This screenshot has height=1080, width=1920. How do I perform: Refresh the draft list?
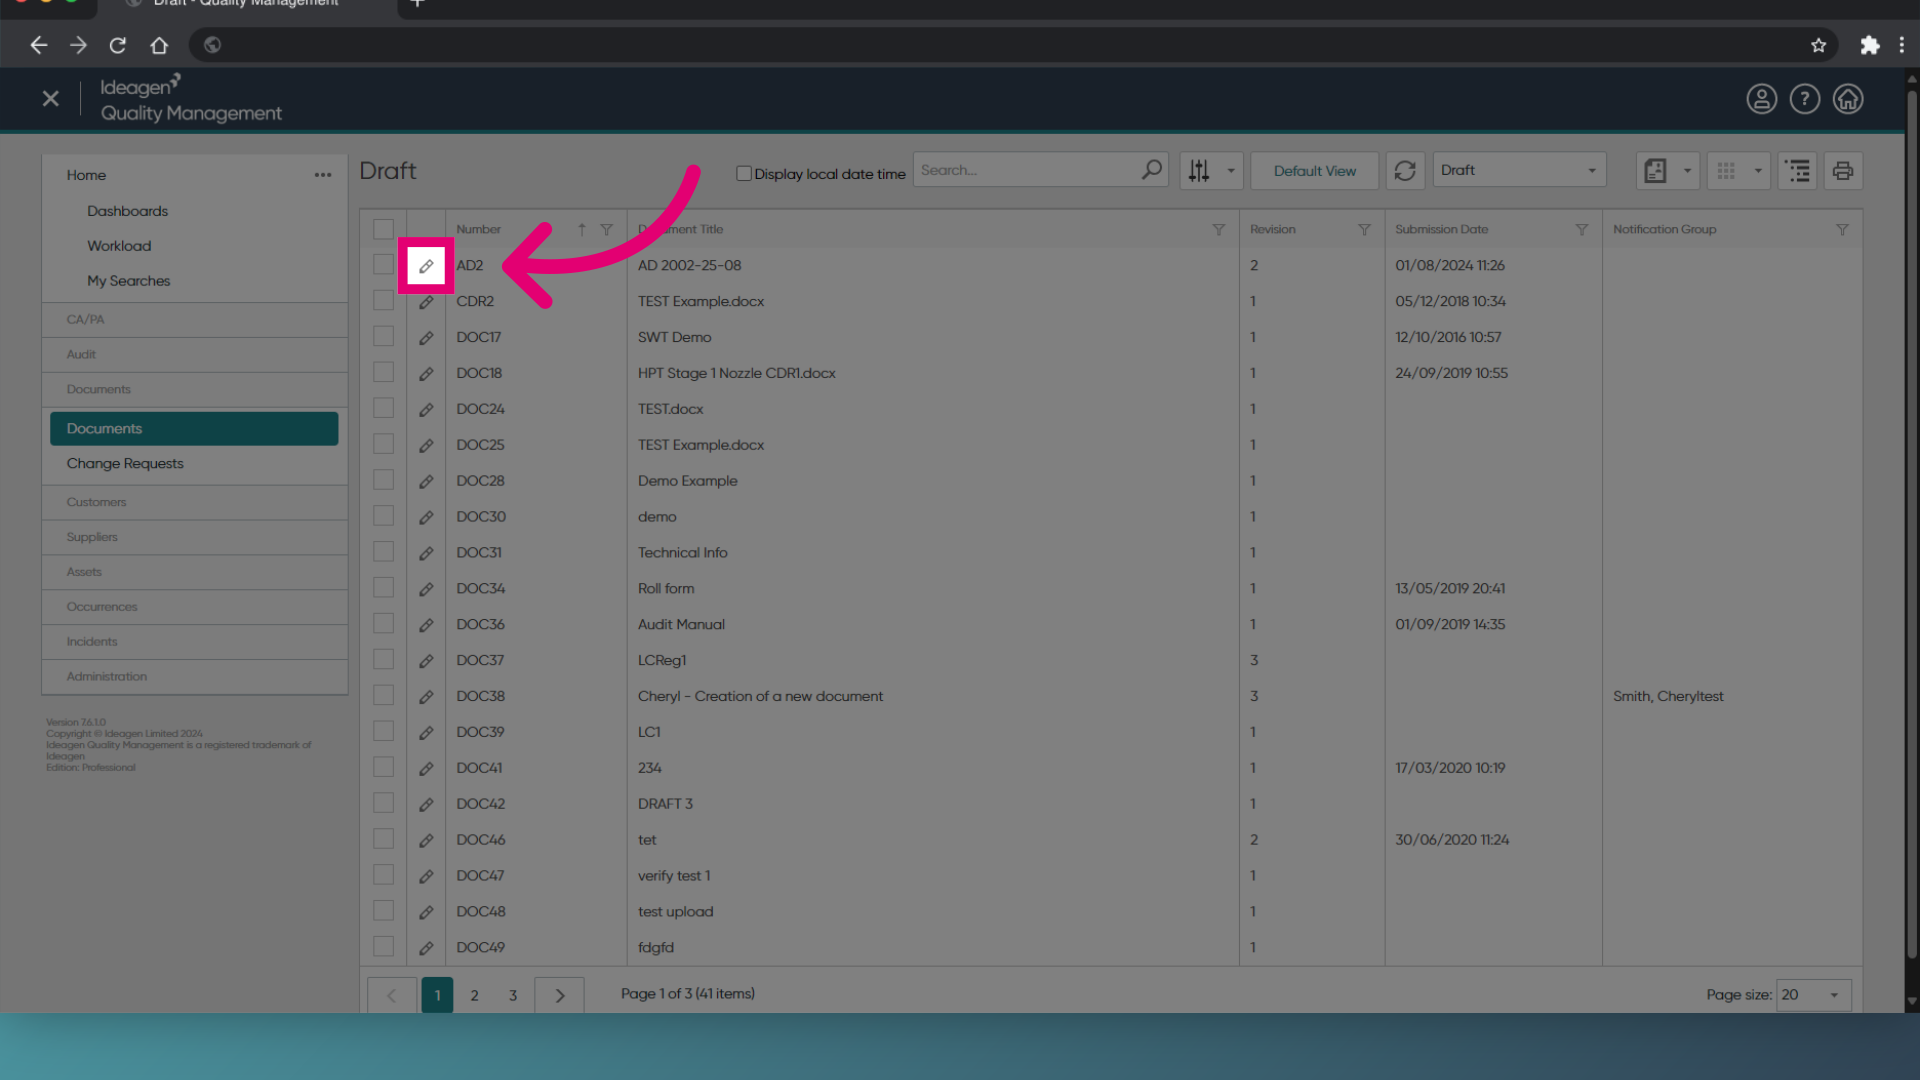coord(1405,171)
